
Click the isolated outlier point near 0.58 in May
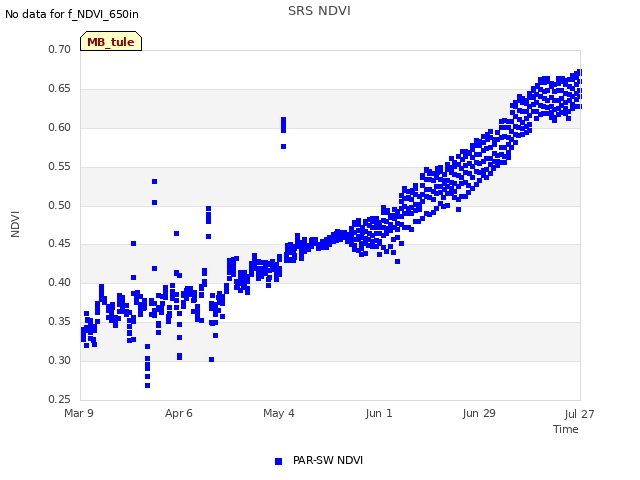click(283, 147)
